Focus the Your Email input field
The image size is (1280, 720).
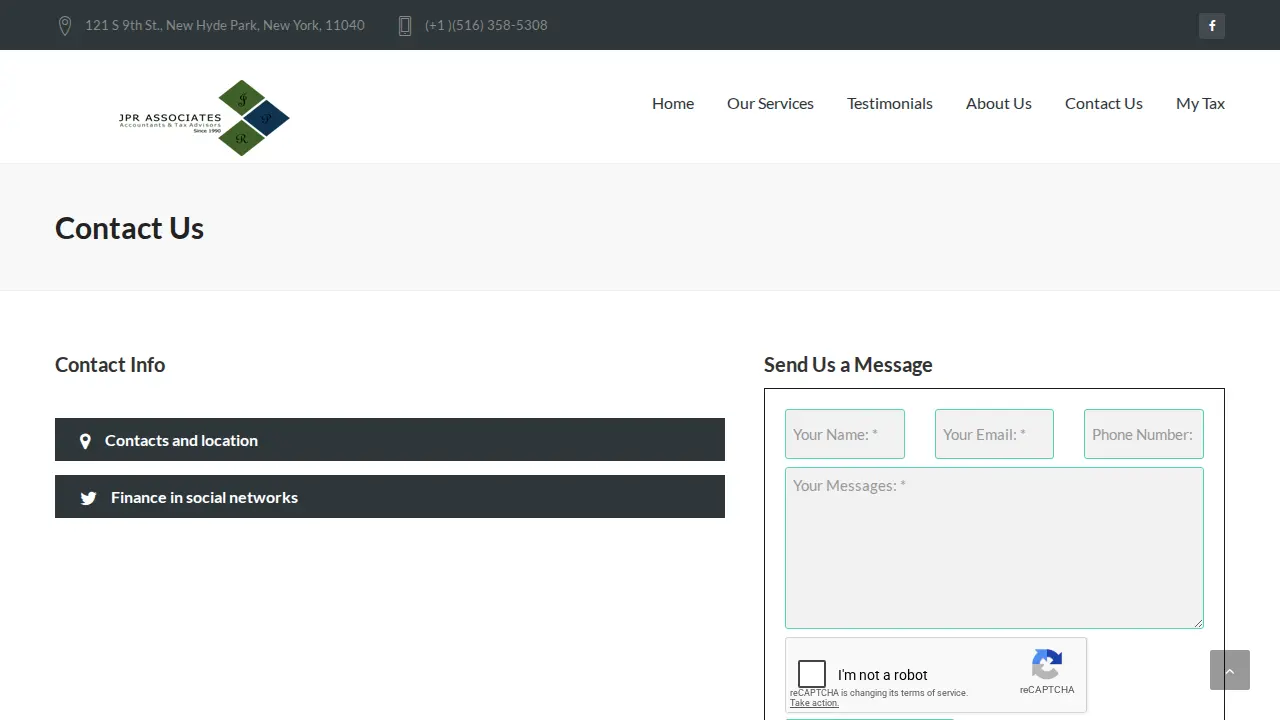click(x=994, y=434)
